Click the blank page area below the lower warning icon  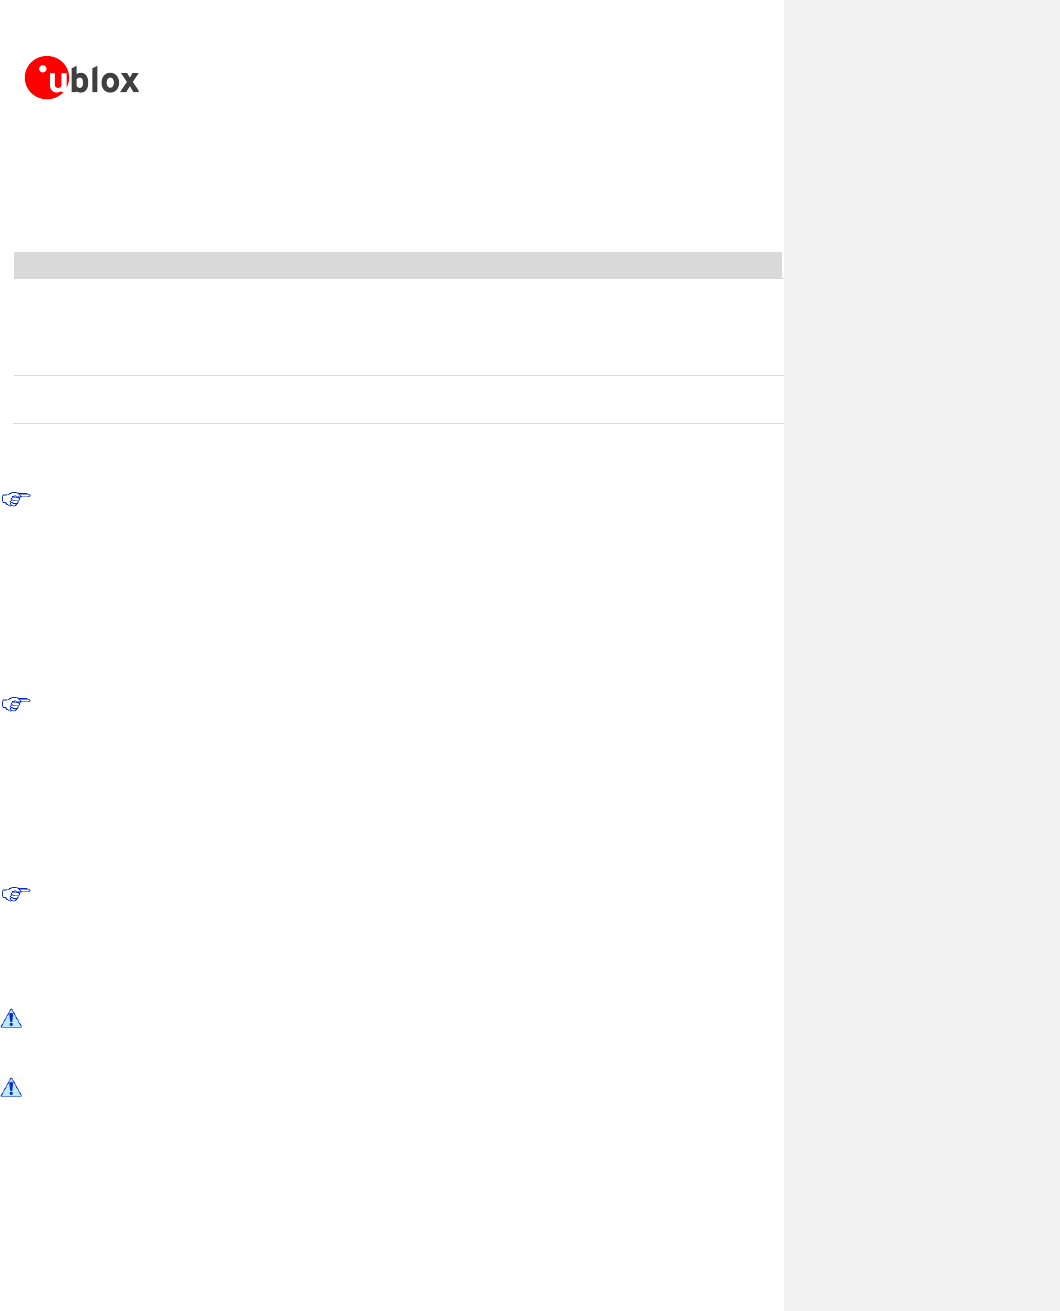pos(392,1200)
